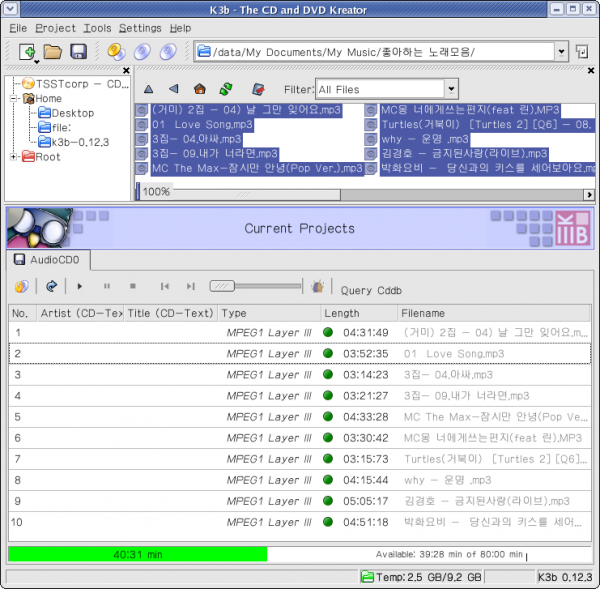Viewport: 600px width, 589px height.
Task: Click the blue circular arrow project icon
Action: coord(51,286)
